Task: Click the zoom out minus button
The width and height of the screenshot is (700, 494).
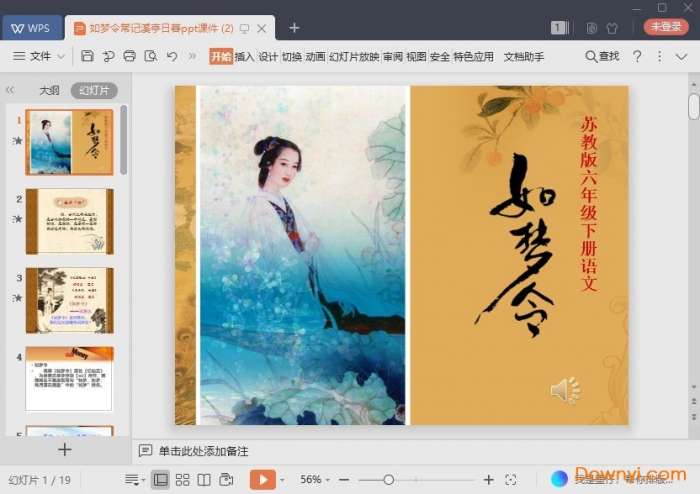Action: [344, 480]
